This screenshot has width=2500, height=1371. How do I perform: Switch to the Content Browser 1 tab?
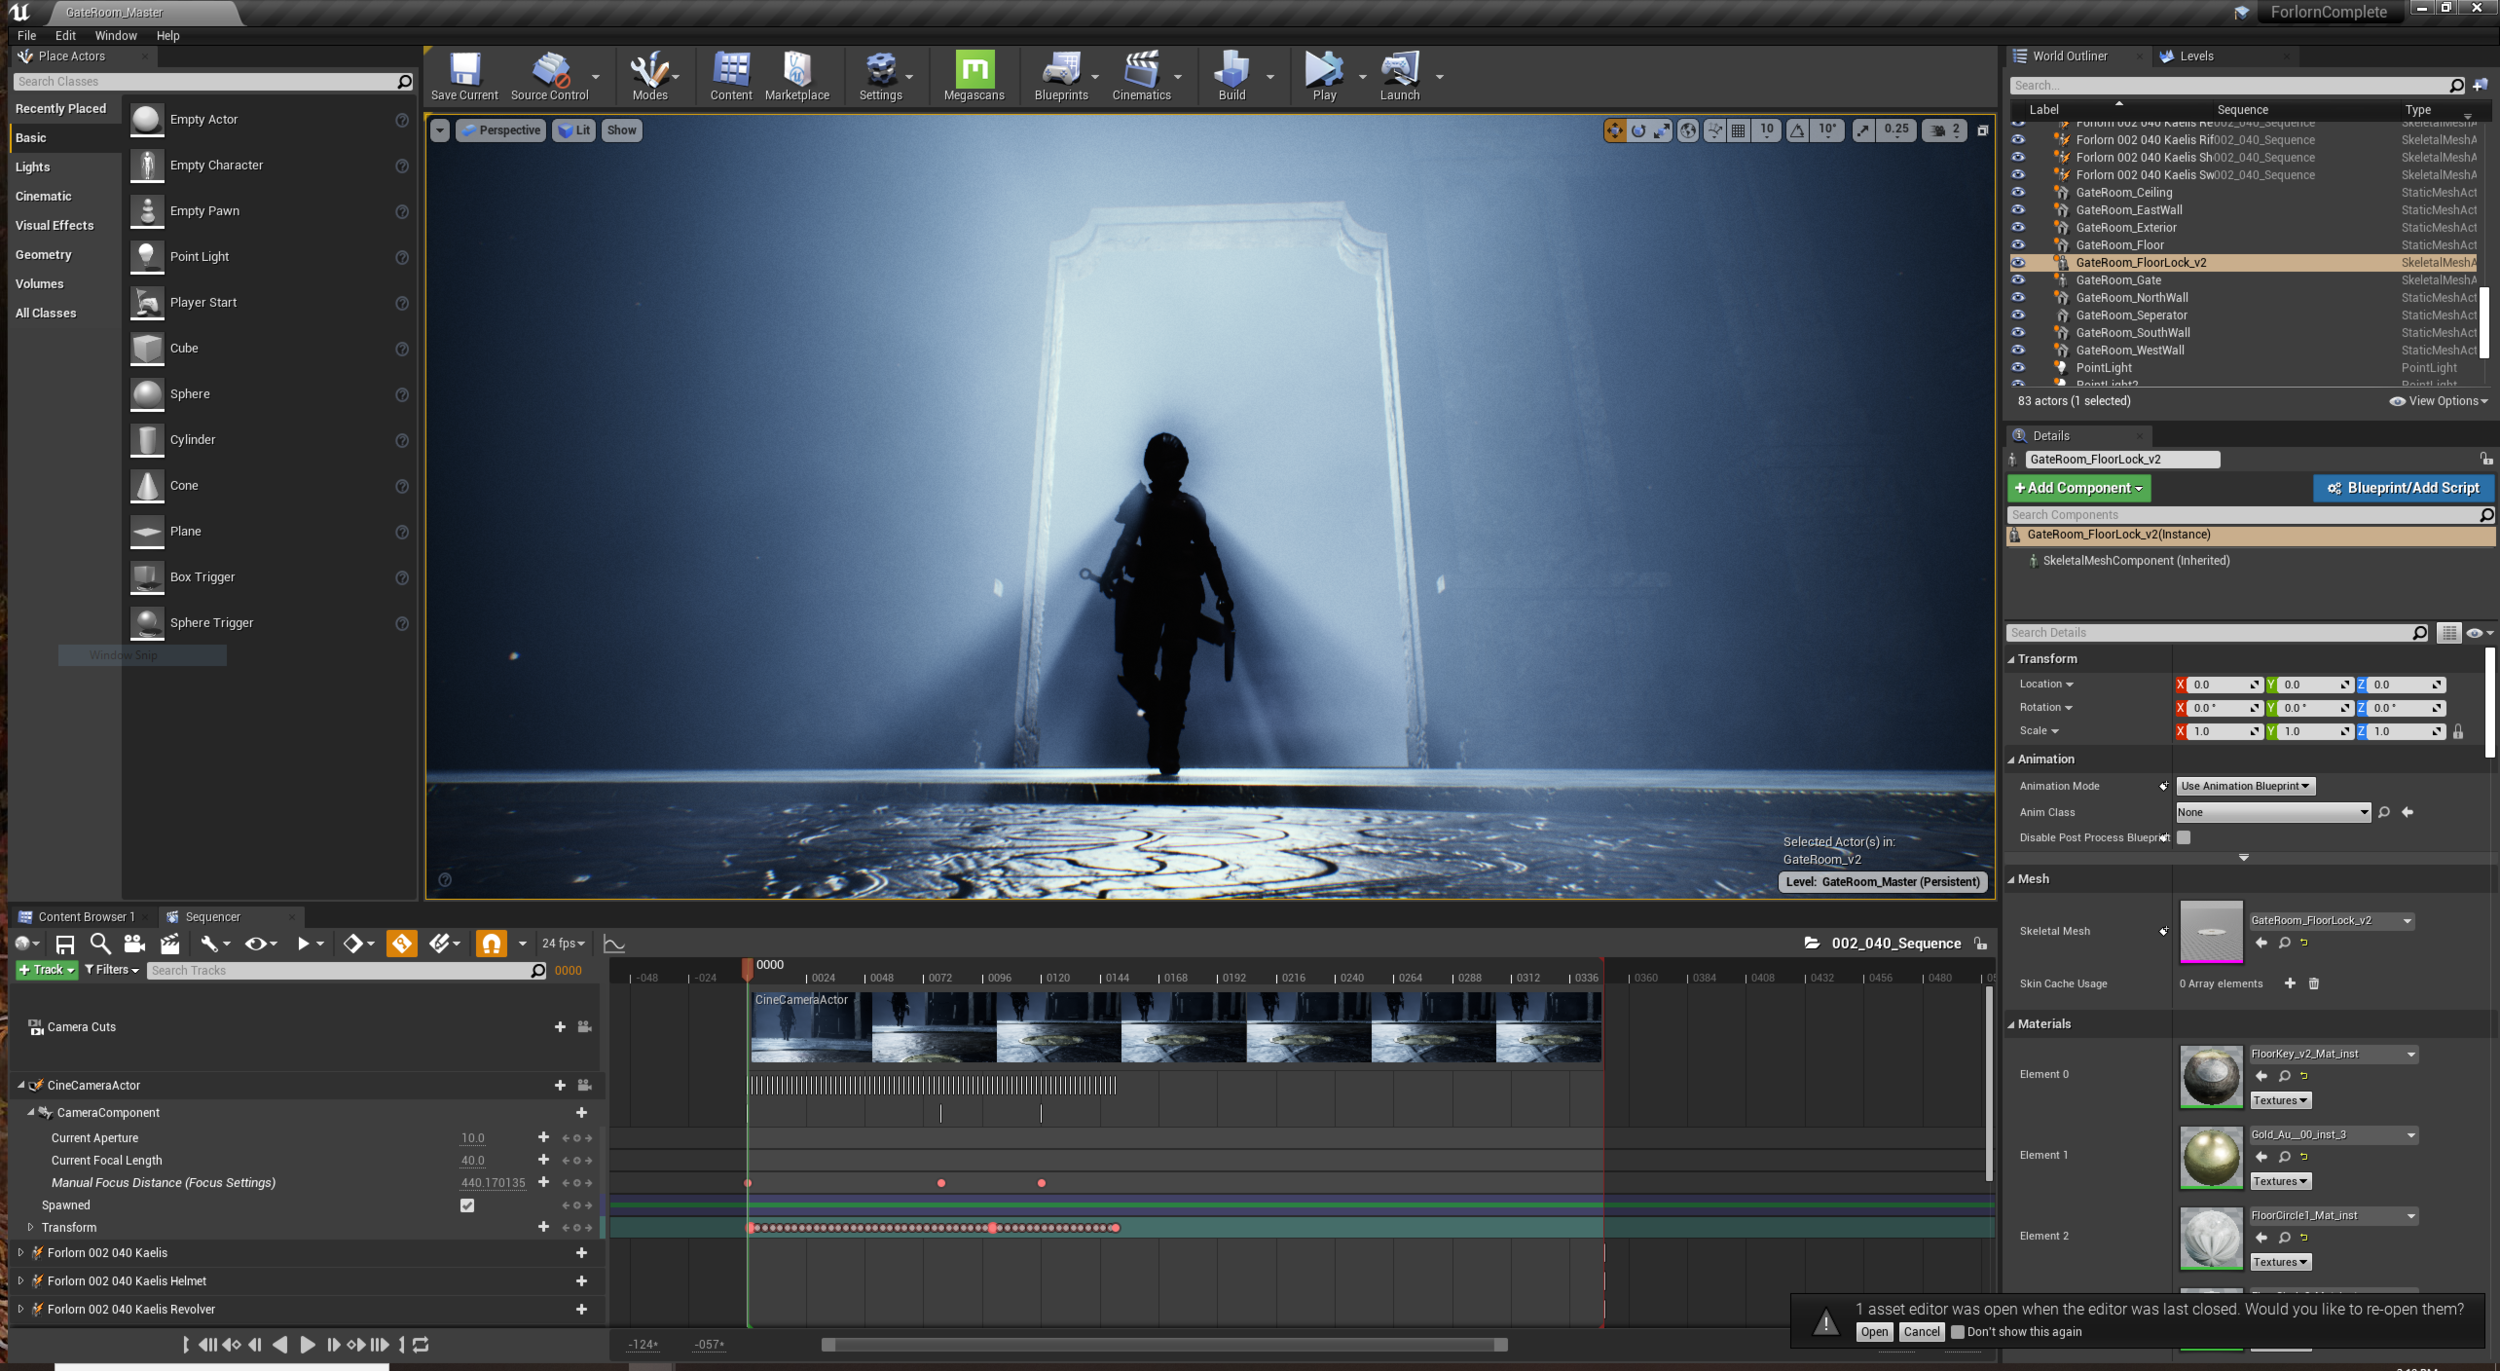[85, 916]
